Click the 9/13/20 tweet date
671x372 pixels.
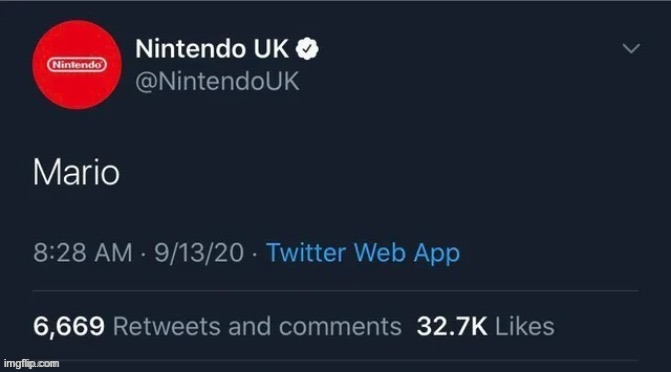(x=199, y=253)
